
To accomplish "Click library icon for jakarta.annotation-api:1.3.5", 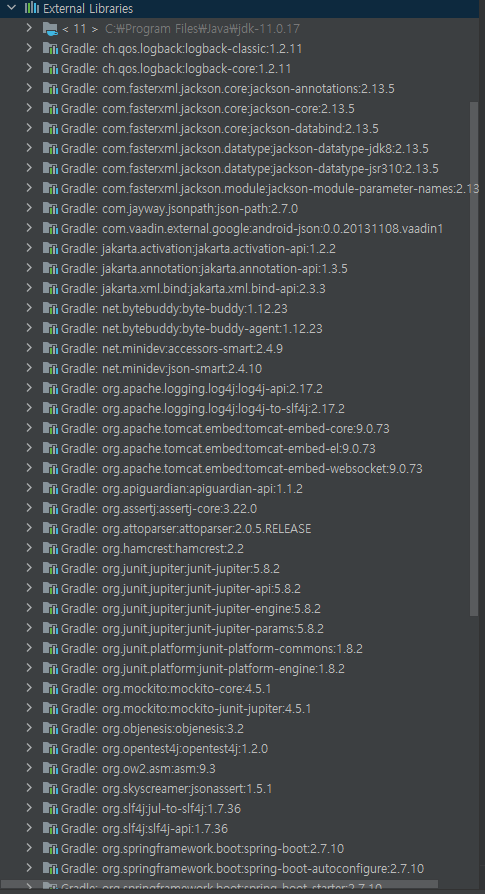I will pyautogui.click(x=51, y=268).
